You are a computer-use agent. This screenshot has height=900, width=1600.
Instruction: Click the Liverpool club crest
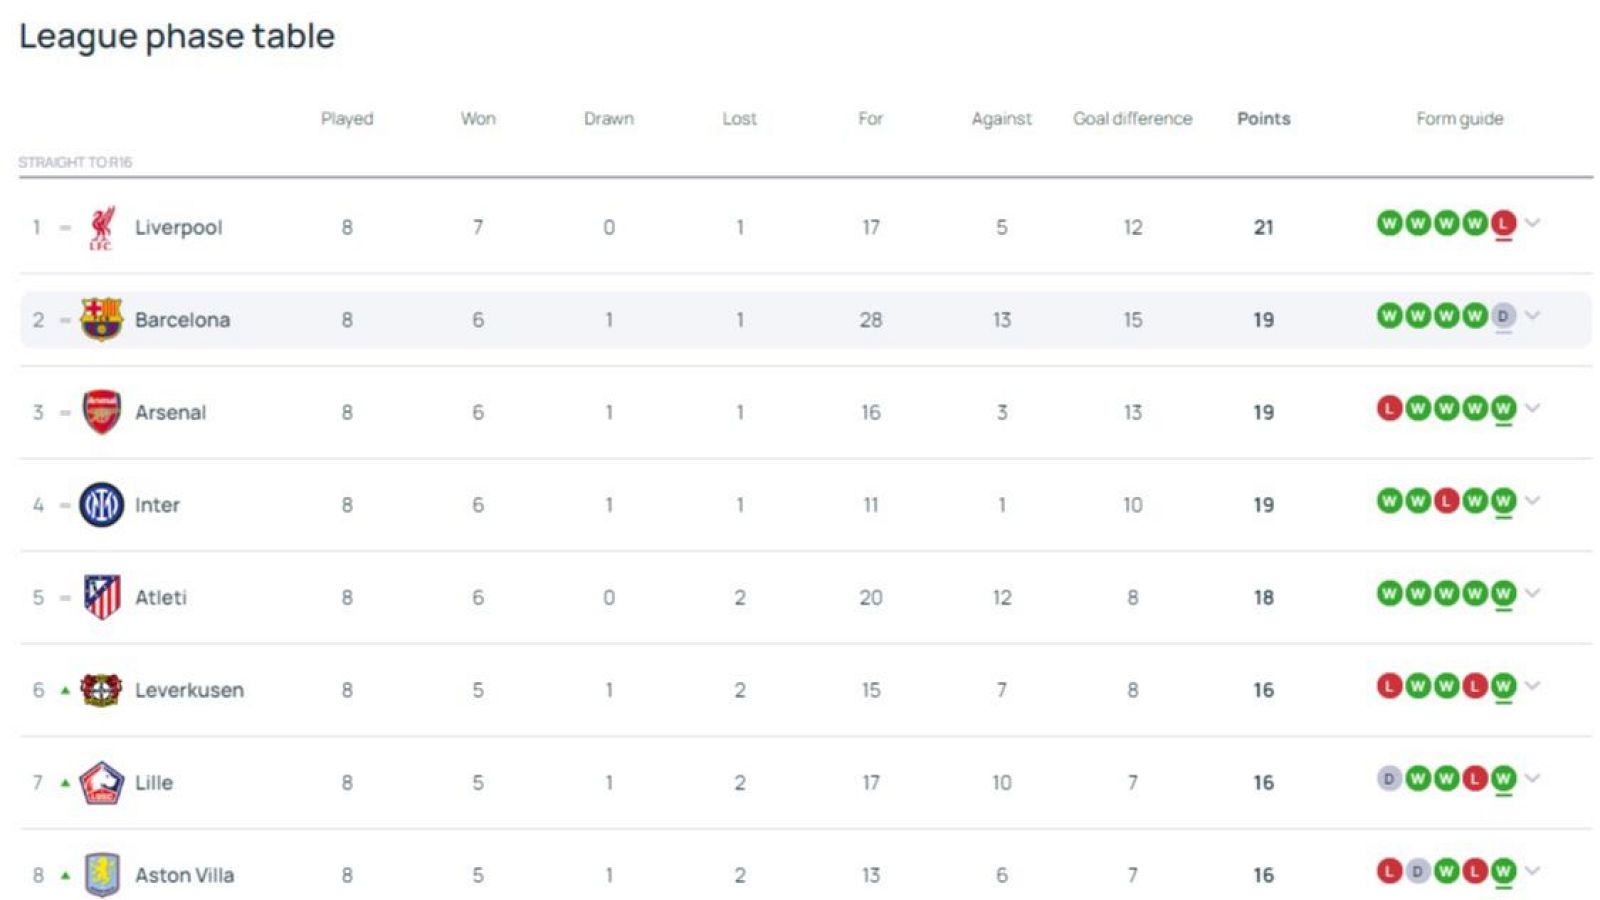pyautogui.click(x=101, y=227)
